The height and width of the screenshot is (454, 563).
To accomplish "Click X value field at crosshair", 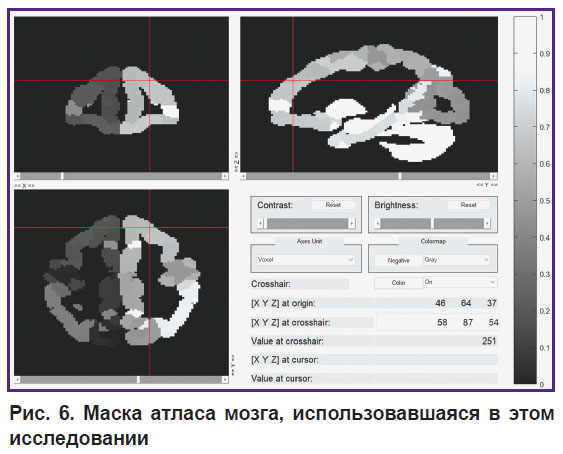I will point(442,323).
